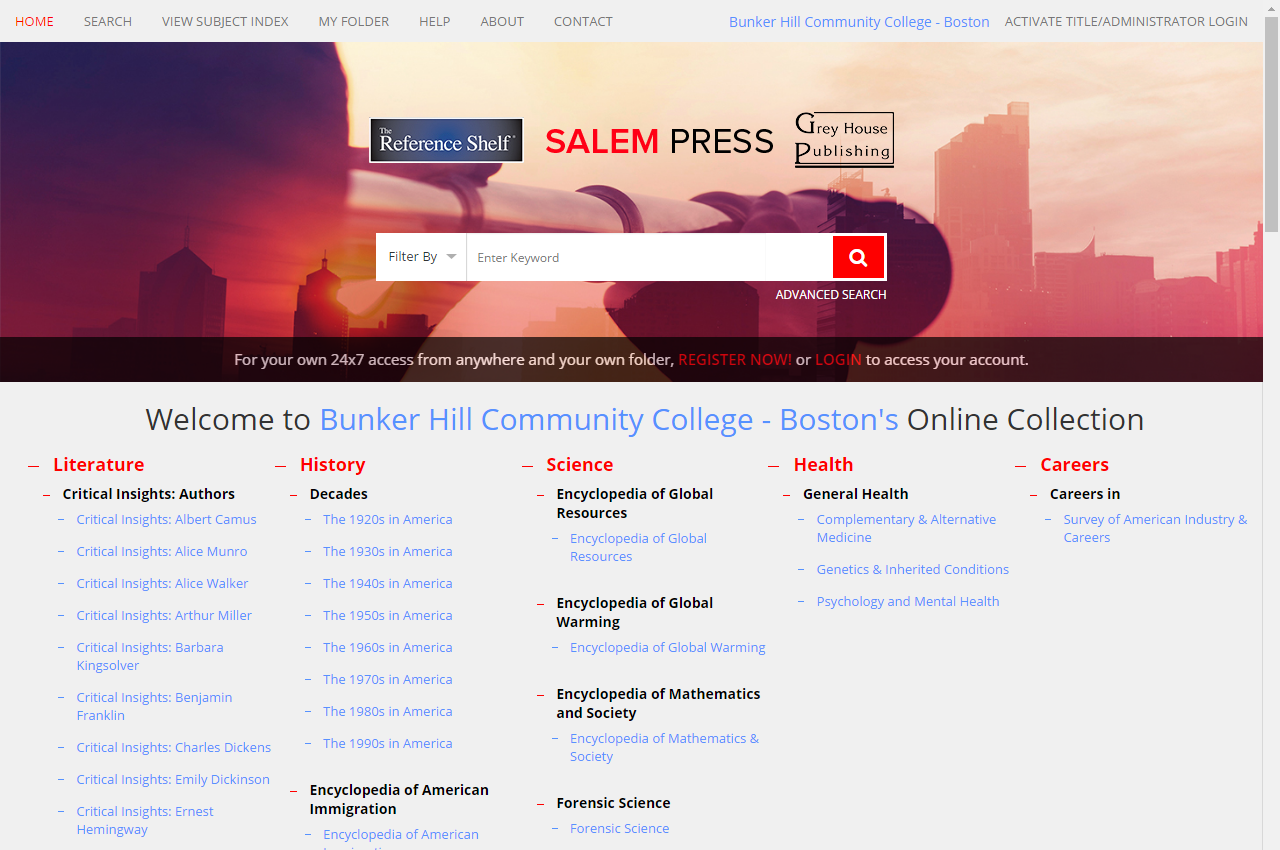Viewport: 1280px width, 850px height.
Task: Click the vertical page scrollbar thumb
Action: pos(1271,125)
